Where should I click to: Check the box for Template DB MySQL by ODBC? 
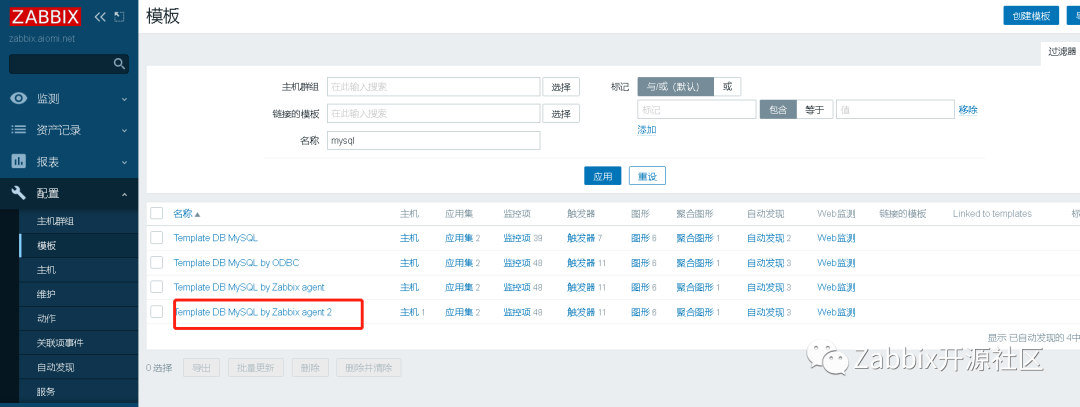pos(156,262)
